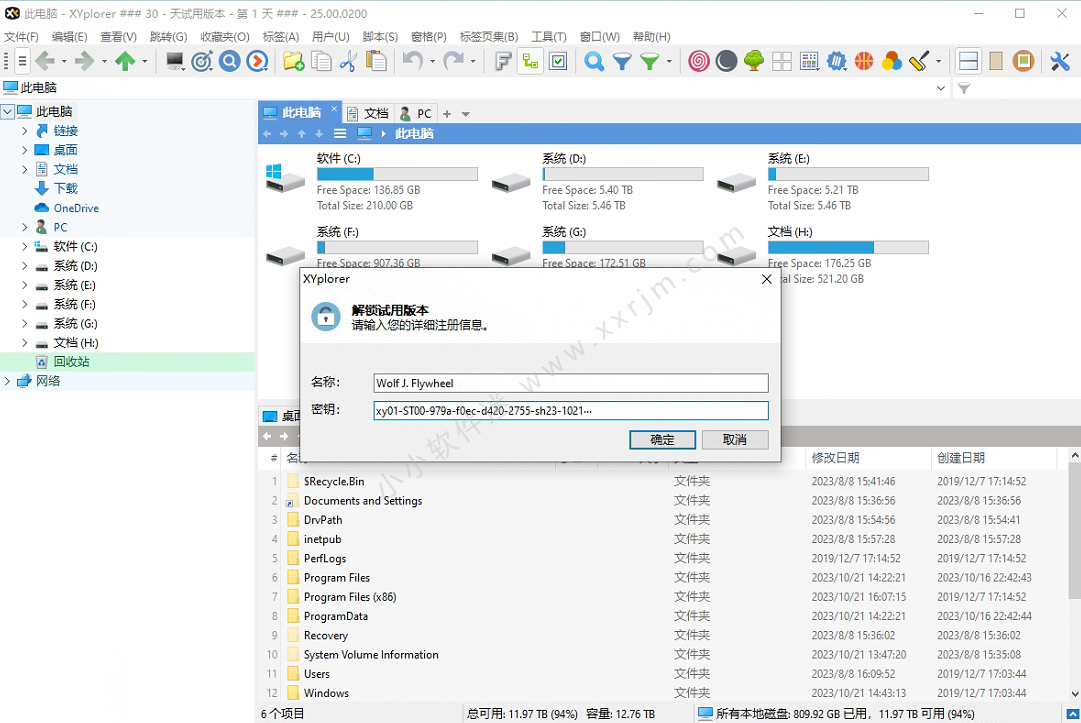Click the four-squares grid view icon
This screenshot has width=1081, height=723.
click(x=782, y=61)
